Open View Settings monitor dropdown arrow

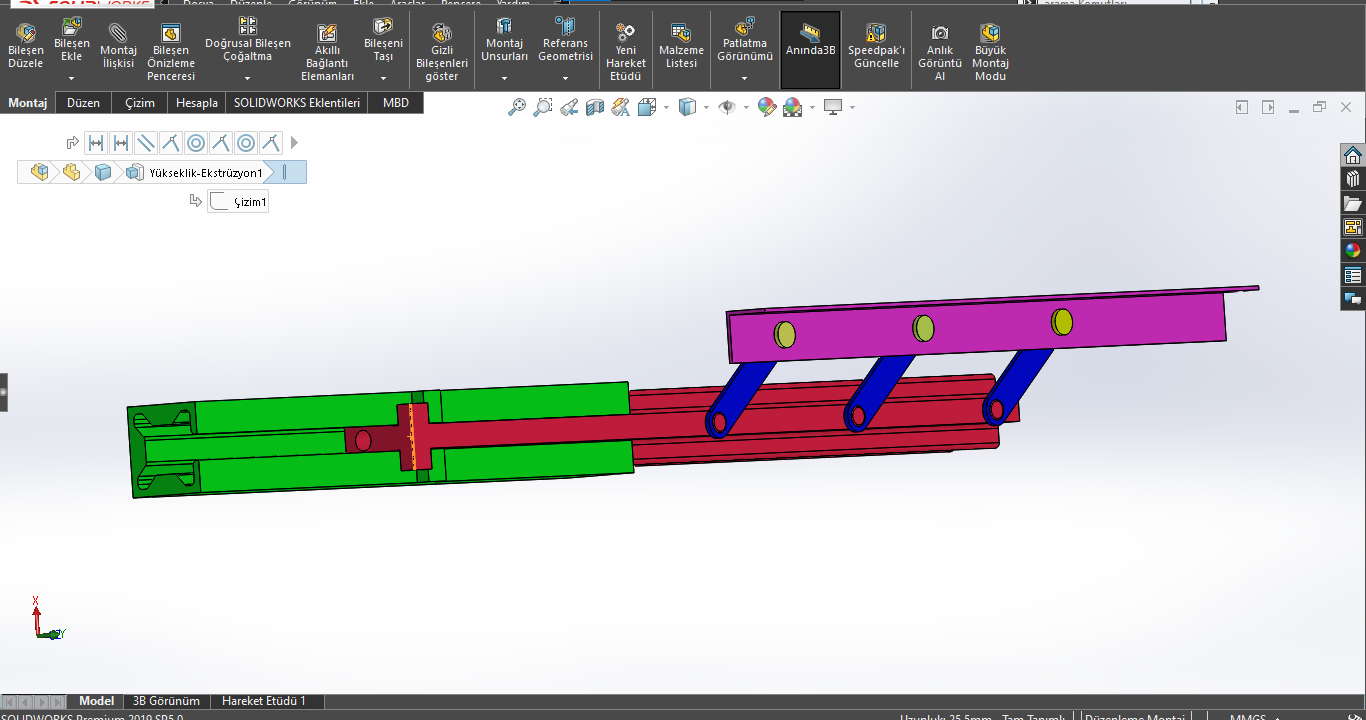pos(852,107)
